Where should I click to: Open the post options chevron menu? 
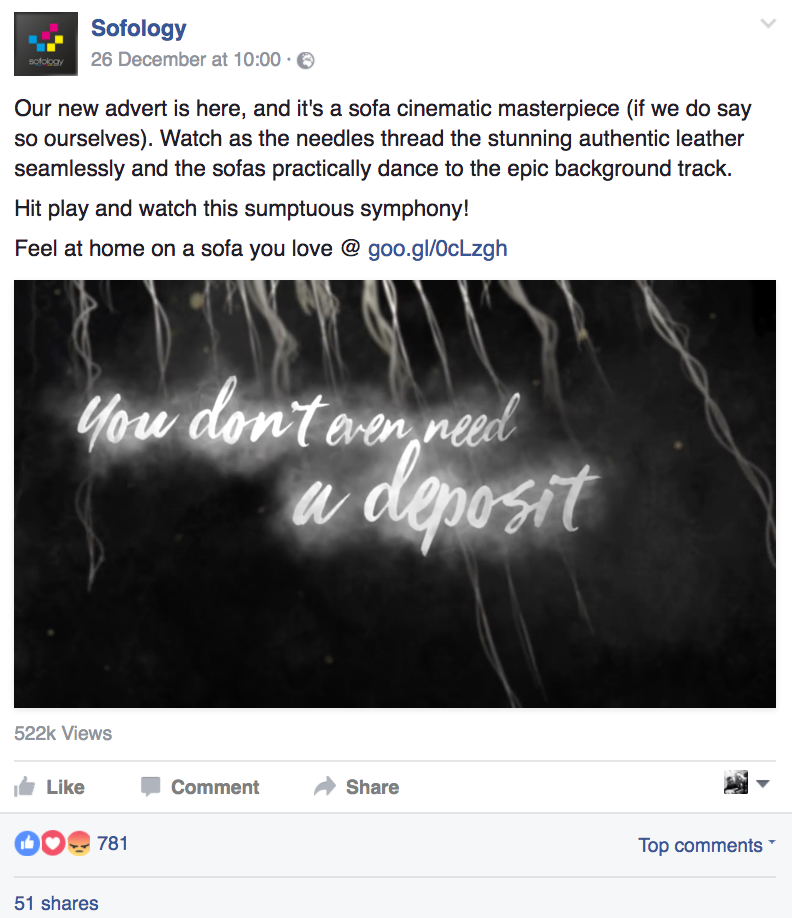(768, 23)
